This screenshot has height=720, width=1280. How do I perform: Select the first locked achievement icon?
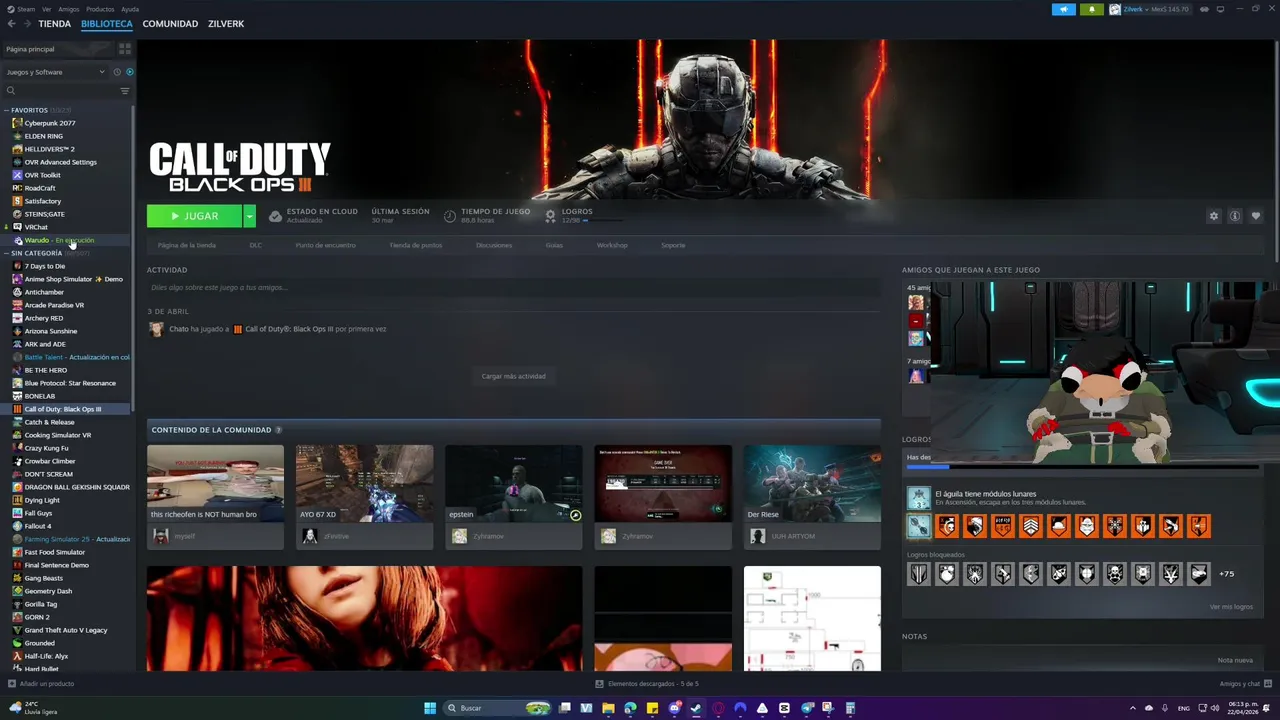[x=919, y=574]
